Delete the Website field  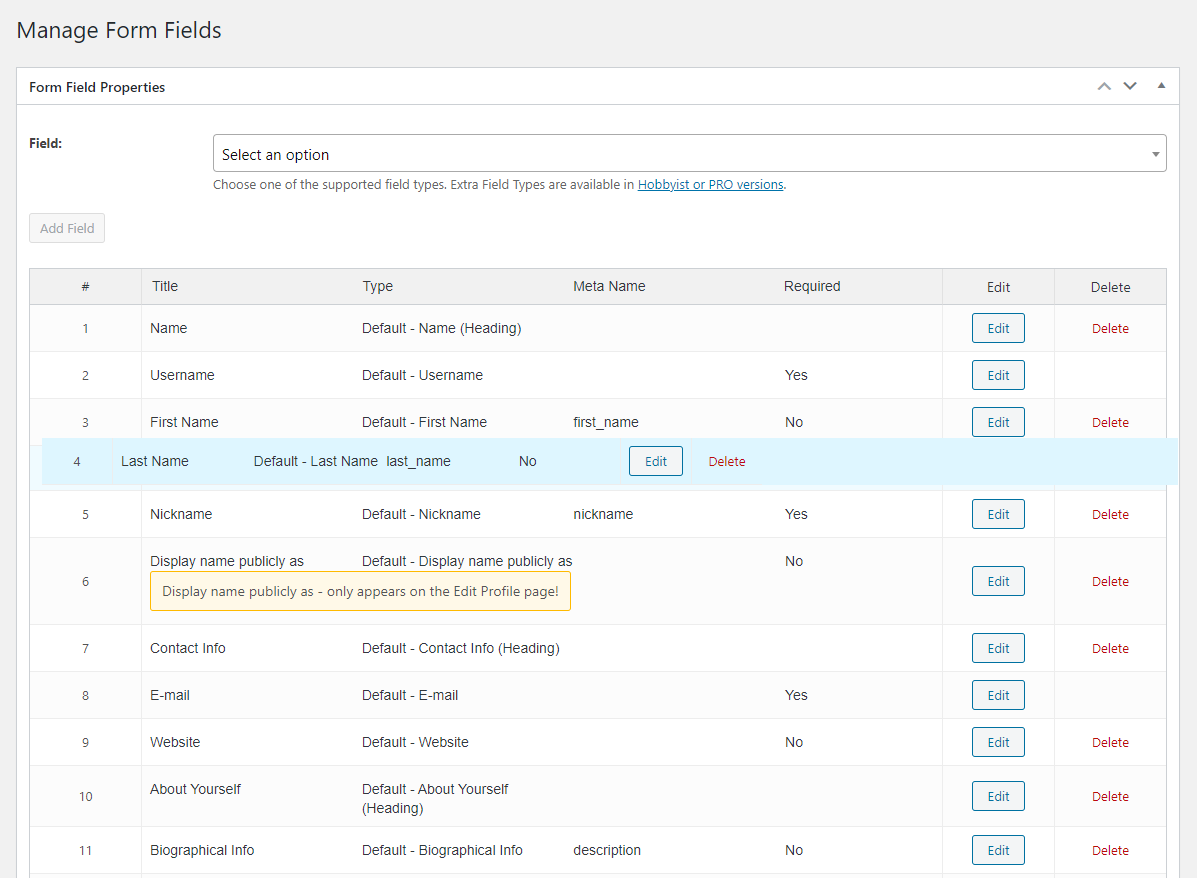(1110, 742)
